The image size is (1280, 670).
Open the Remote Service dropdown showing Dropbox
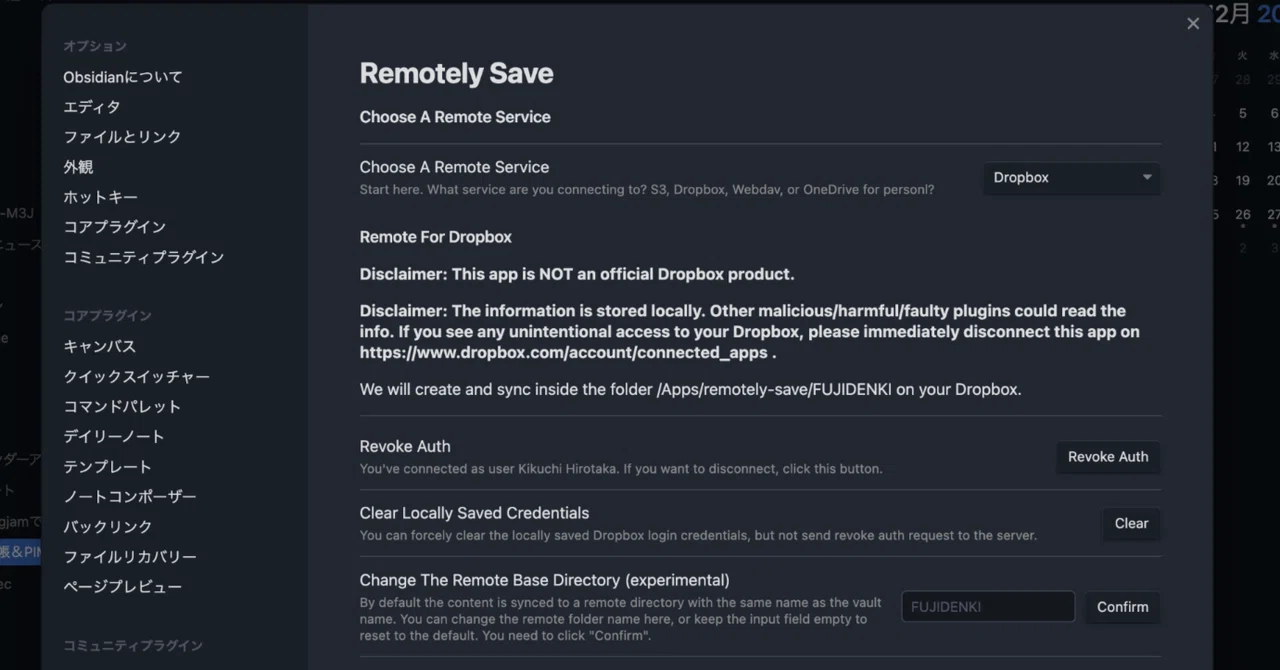click(x=1072, y=178)
